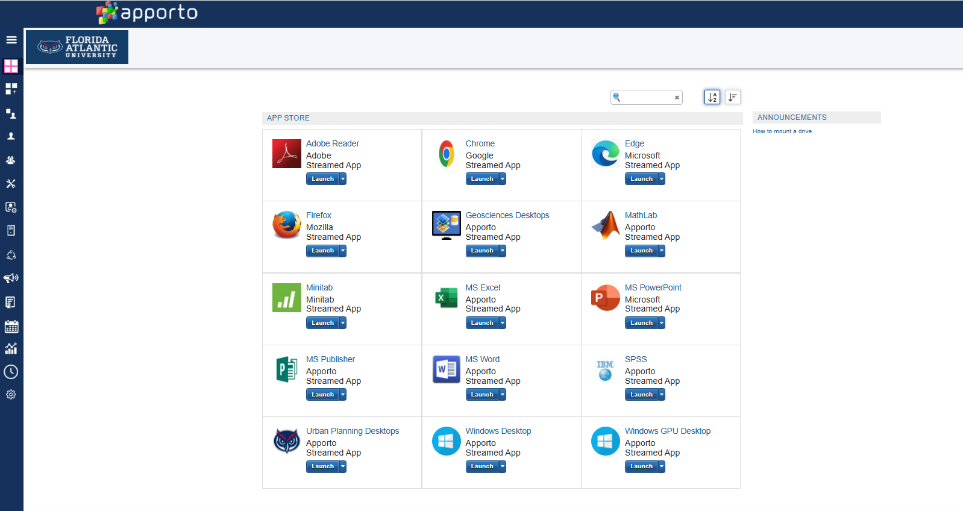Toggle the descending sort order button

pyautogui.click(x=733, y=97)
